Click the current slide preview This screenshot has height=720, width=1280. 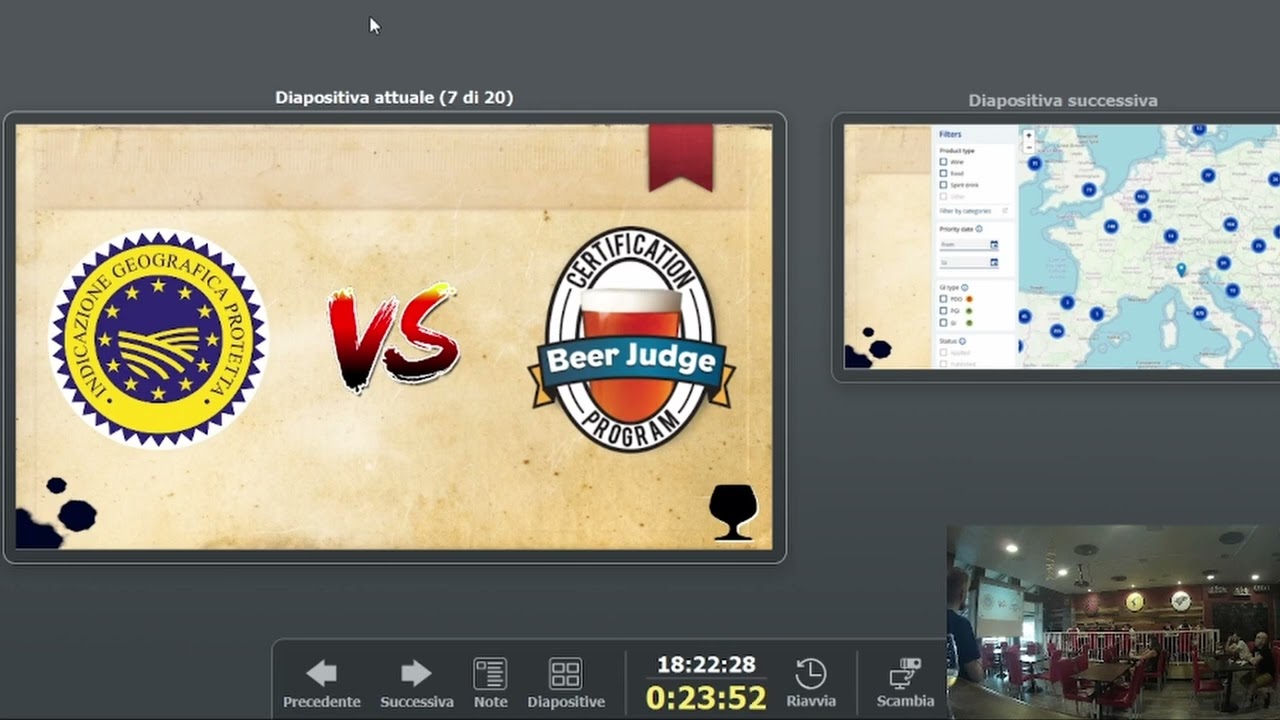[x=394, y=337]
